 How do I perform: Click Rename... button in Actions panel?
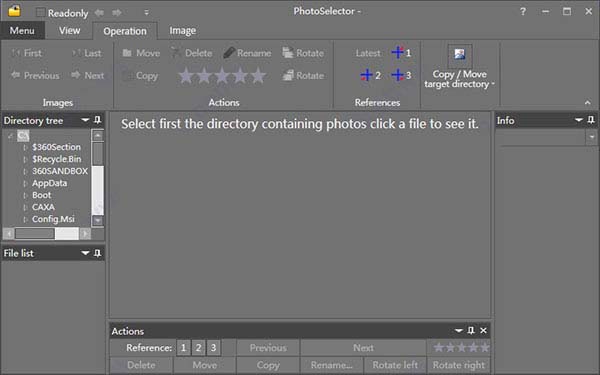tap(331, 365)
